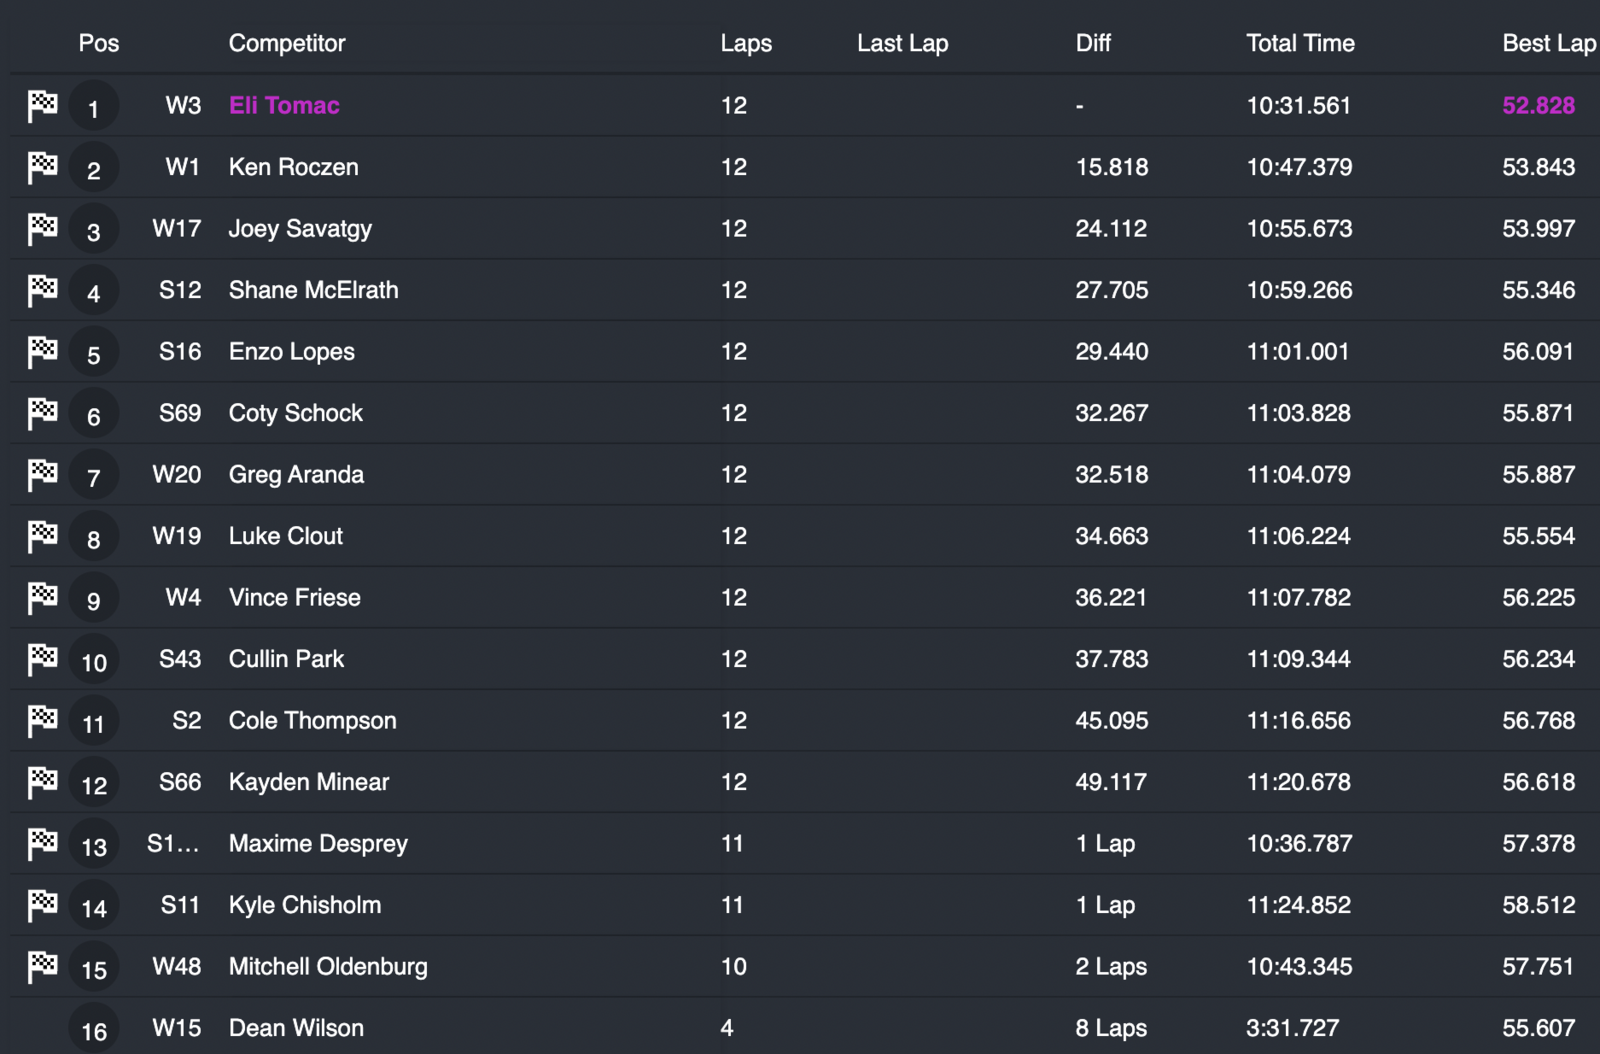Image resolution: width=1600 pixels, height=1054 pixels.
Task: Select the checkered flag by Cullin Park
Action: [x=42, y=659]
